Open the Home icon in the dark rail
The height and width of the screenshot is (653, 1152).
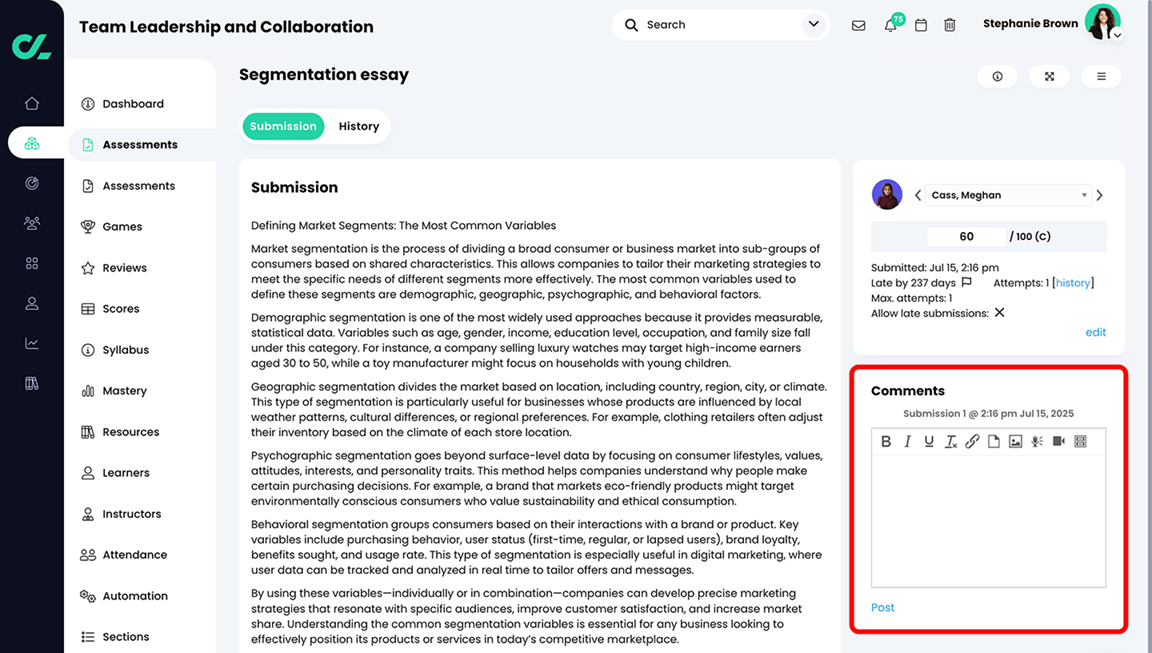pyautogui.click(x=32, y=104)
